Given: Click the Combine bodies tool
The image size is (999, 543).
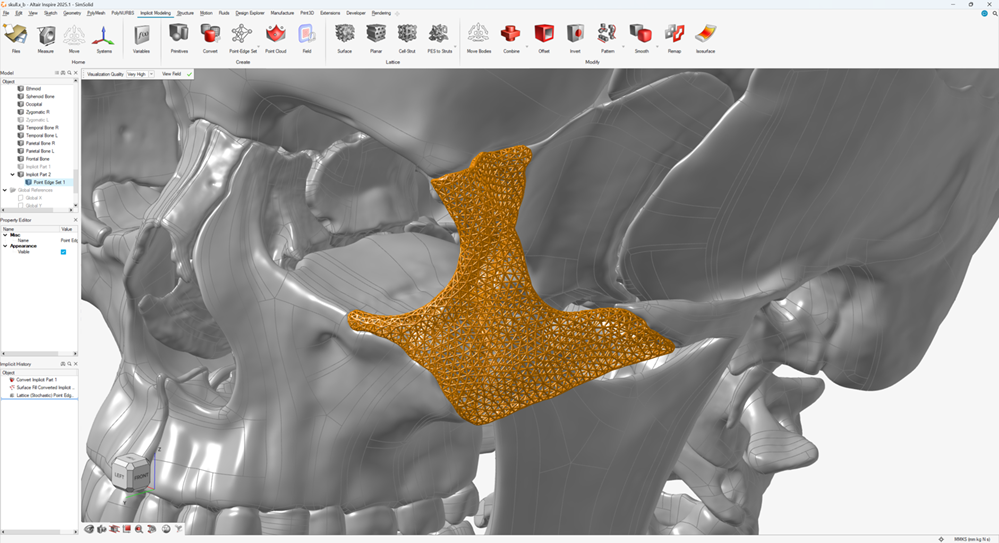Looking at the screenshot, I should [x=511, y=36].
